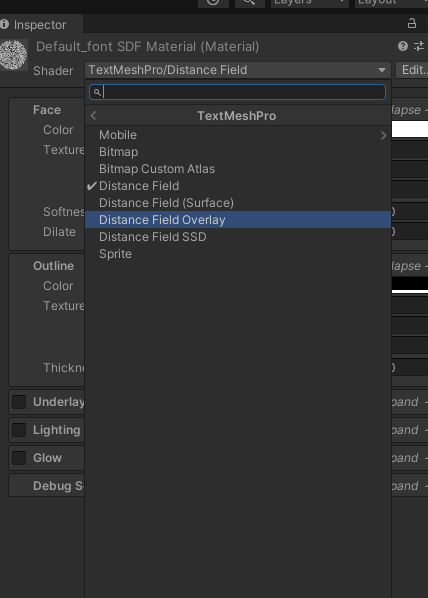The image size is (428, 598).
Task: Click the TextMeshPro category header
Action: pos(237,116)
